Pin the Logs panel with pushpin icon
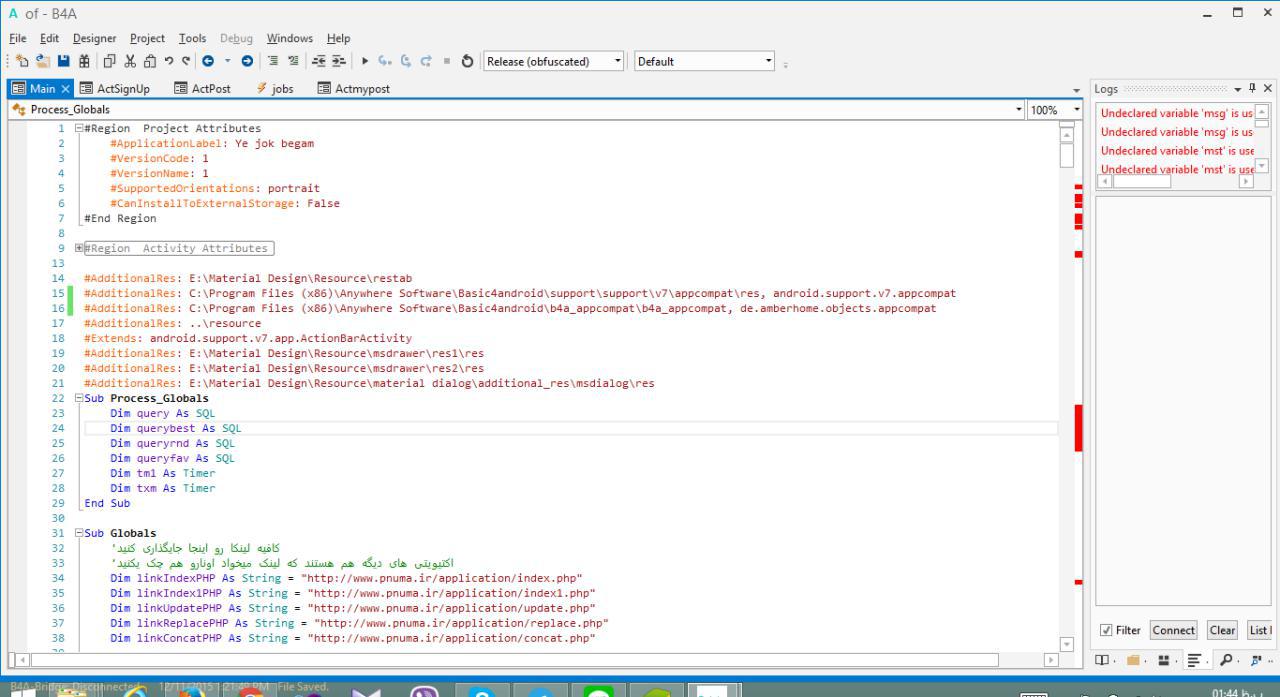 pos(1253,89)
